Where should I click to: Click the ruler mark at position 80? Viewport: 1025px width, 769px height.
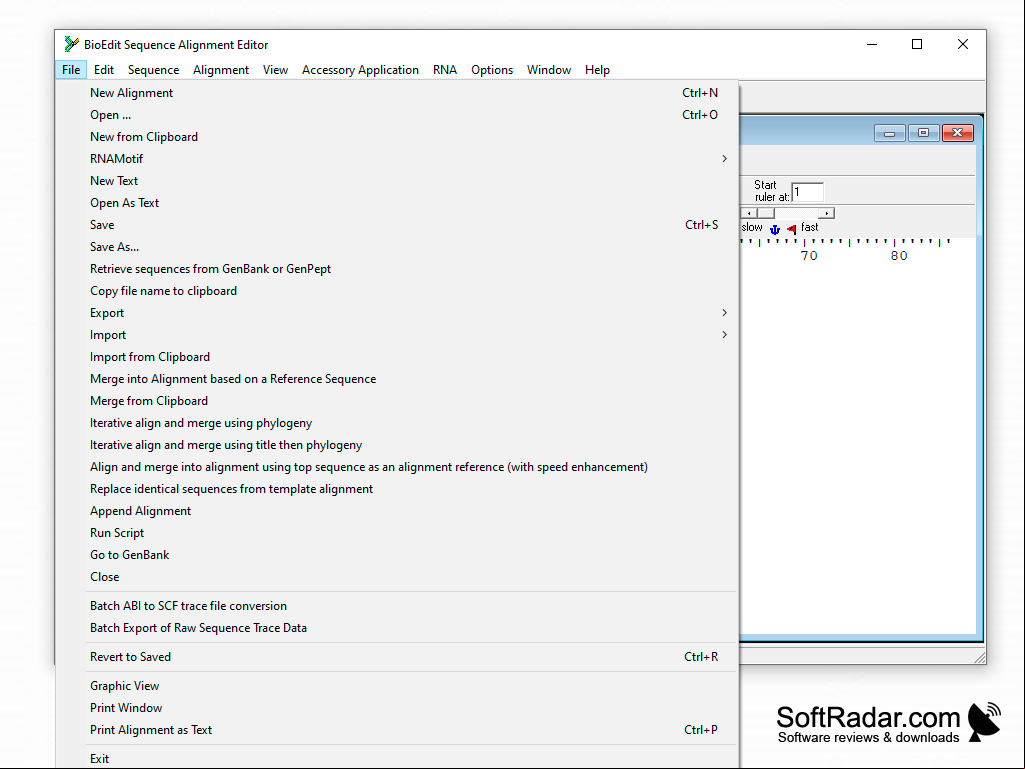click(899, 256)
